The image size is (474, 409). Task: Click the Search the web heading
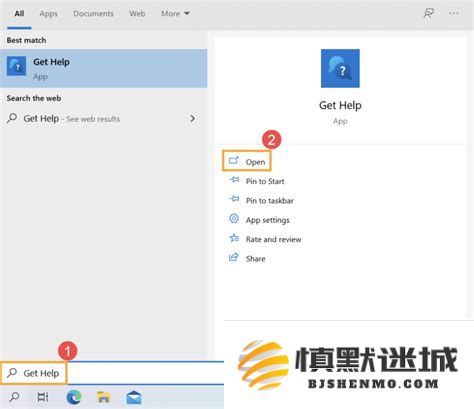34,98
